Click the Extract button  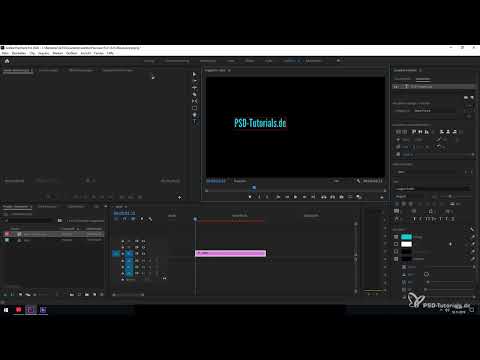point(332,197)
